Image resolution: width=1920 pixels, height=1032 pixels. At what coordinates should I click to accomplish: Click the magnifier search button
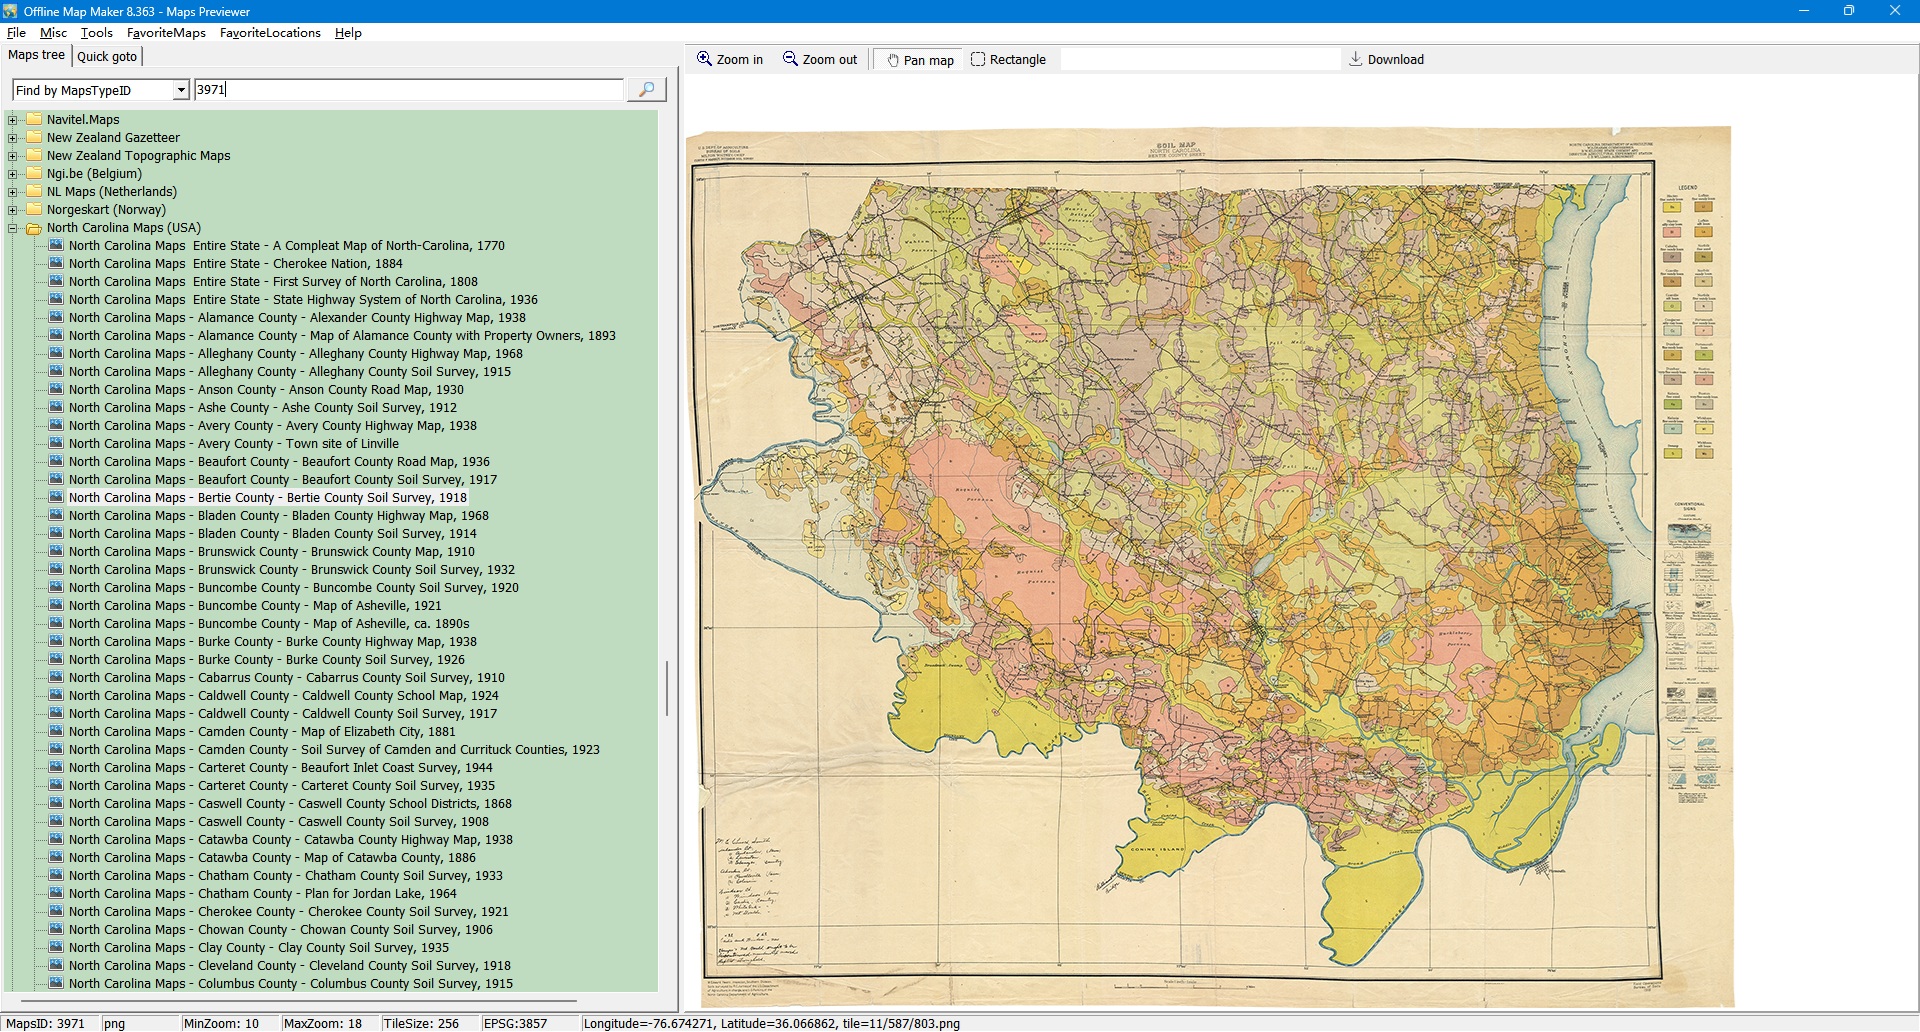click(x=646, y=90)
